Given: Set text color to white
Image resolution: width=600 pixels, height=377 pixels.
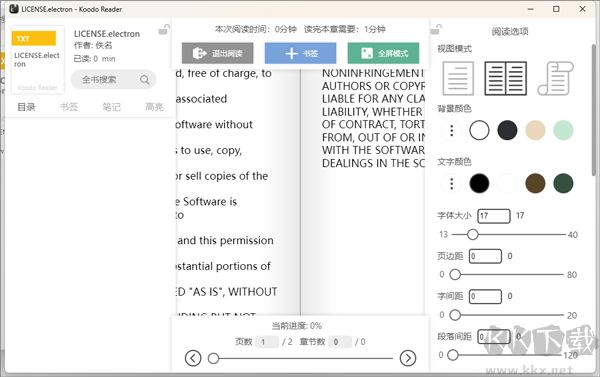Looking at the screenshot, I should tap(507, 183).
